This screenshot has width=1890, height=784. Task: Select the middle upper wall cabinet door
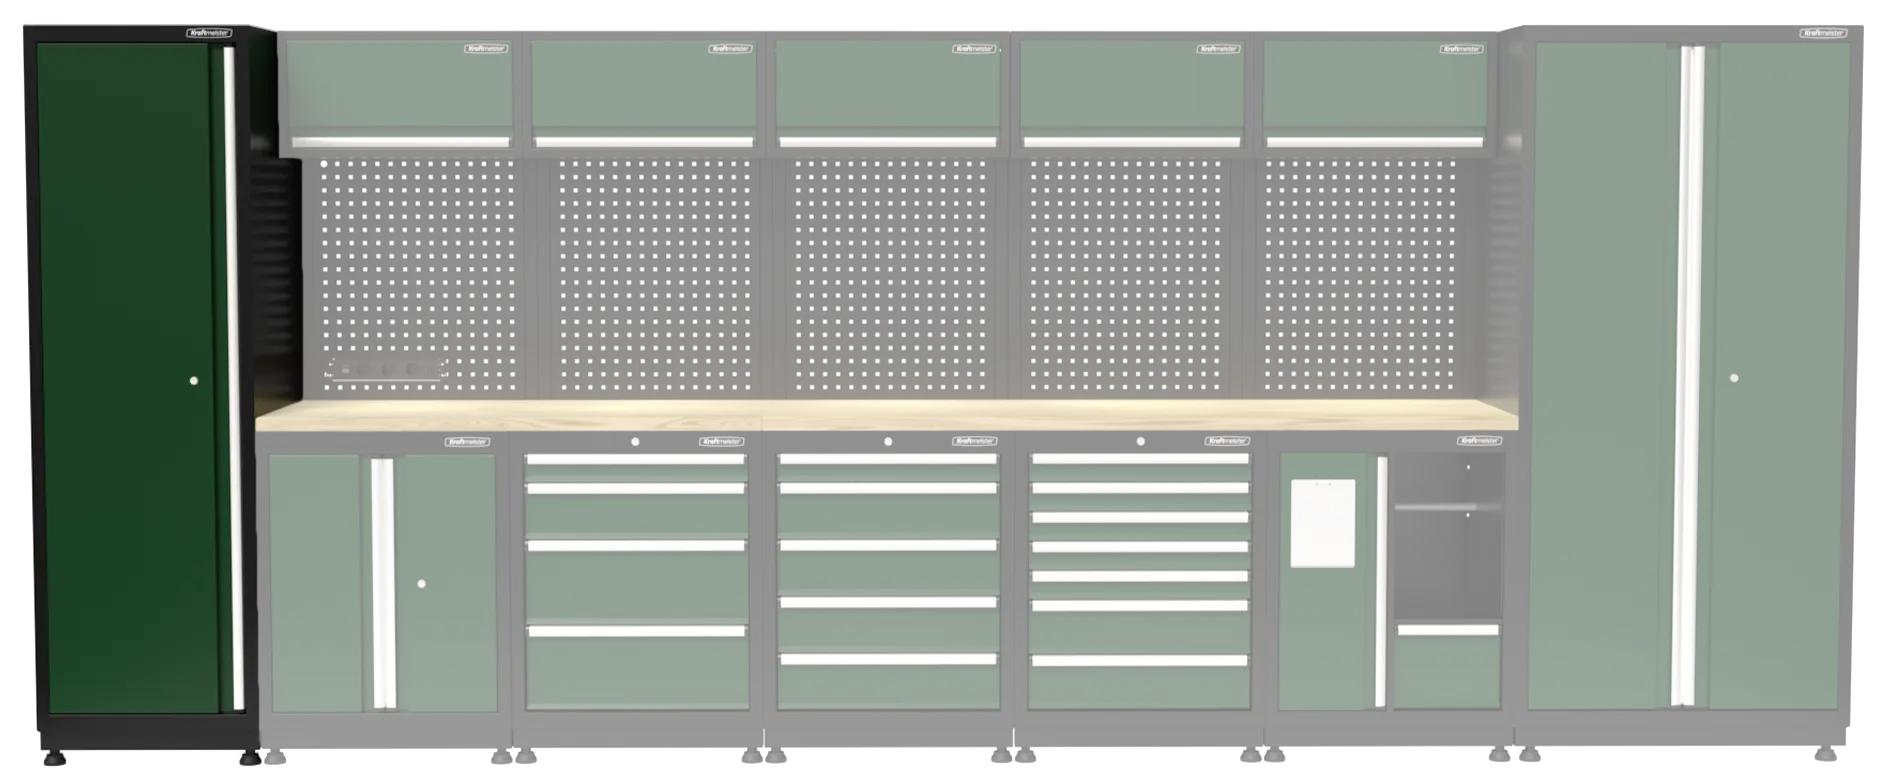887,90
